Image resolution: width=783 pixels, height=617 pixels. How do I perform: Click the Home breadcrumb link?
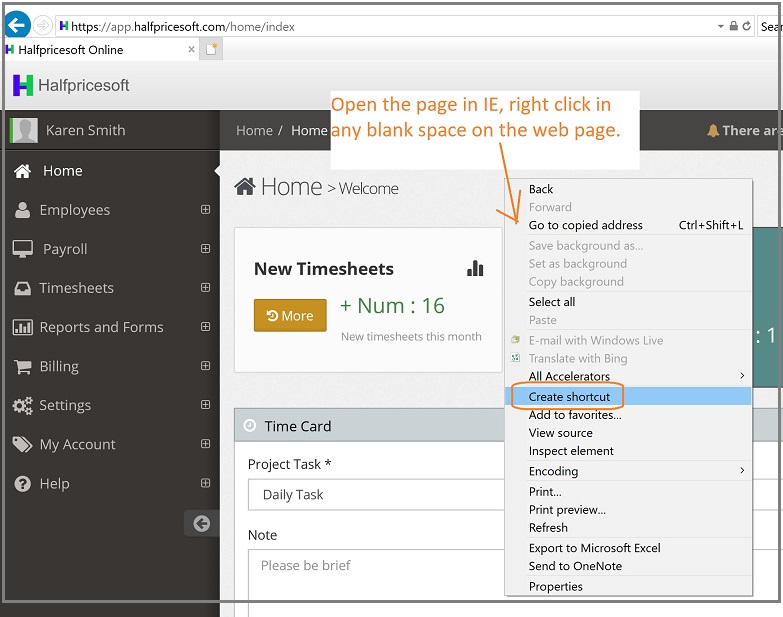click(254, 131)
